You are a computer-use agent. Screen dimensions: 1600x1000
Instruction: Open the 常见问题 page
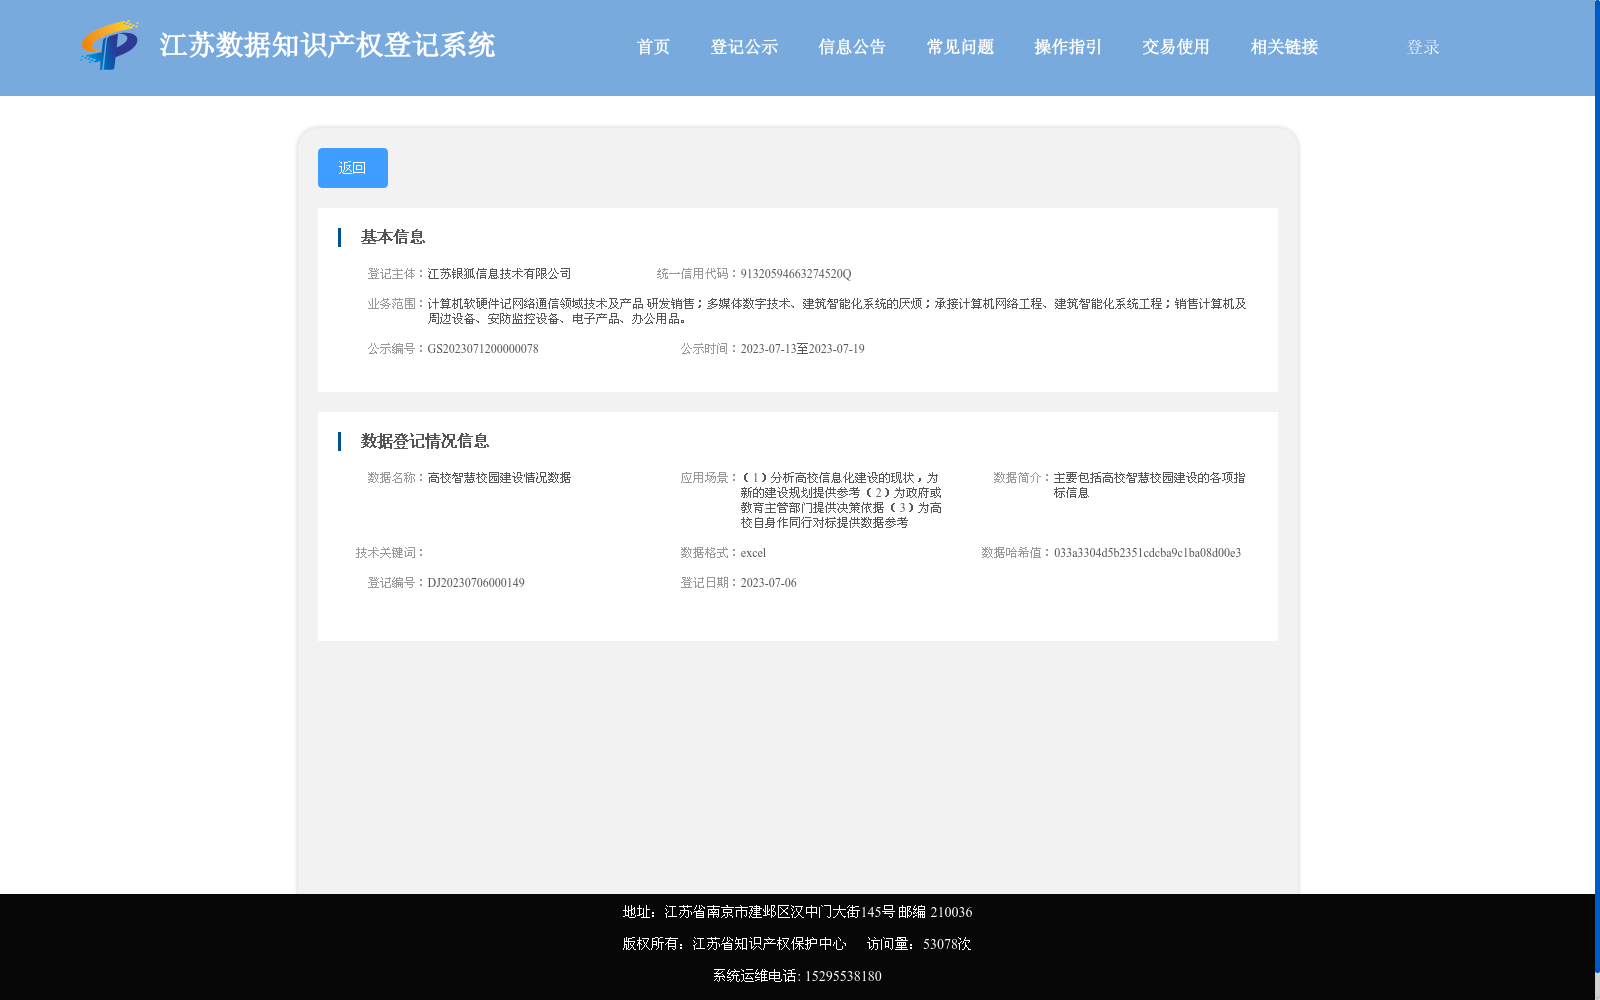960,47
